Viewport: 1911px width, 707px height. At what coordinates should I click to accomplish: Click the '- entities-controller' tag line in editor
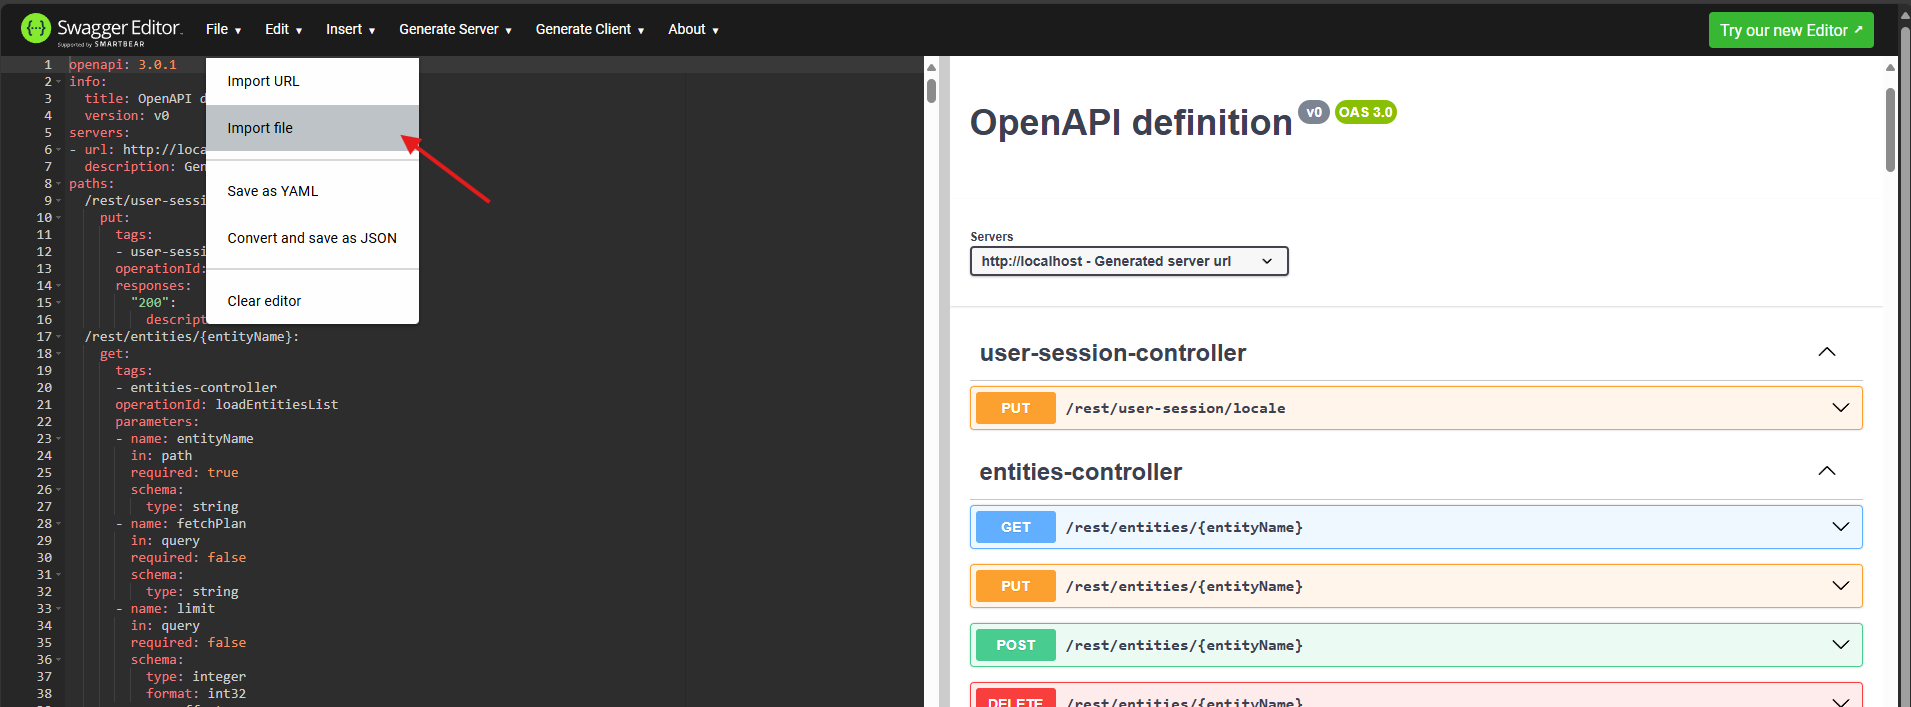click(196, 388)
